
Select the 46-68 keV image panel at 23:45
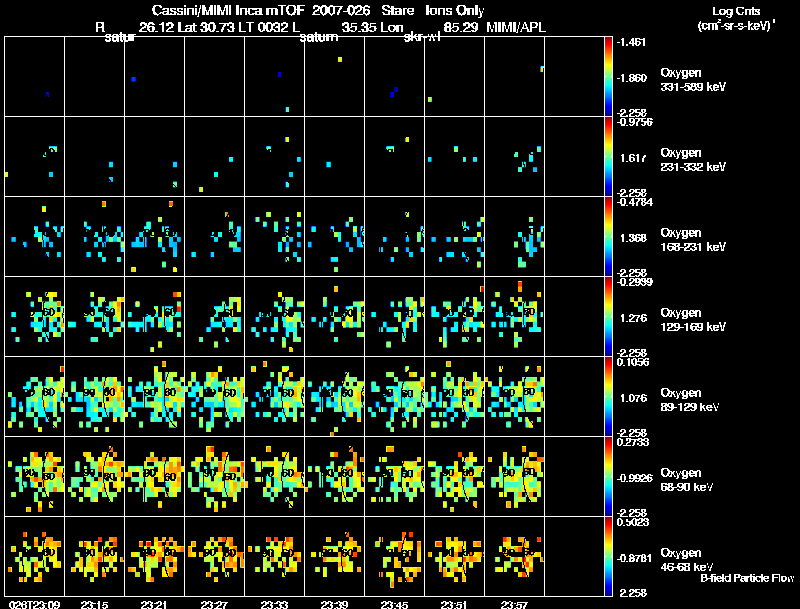[395, 556]
